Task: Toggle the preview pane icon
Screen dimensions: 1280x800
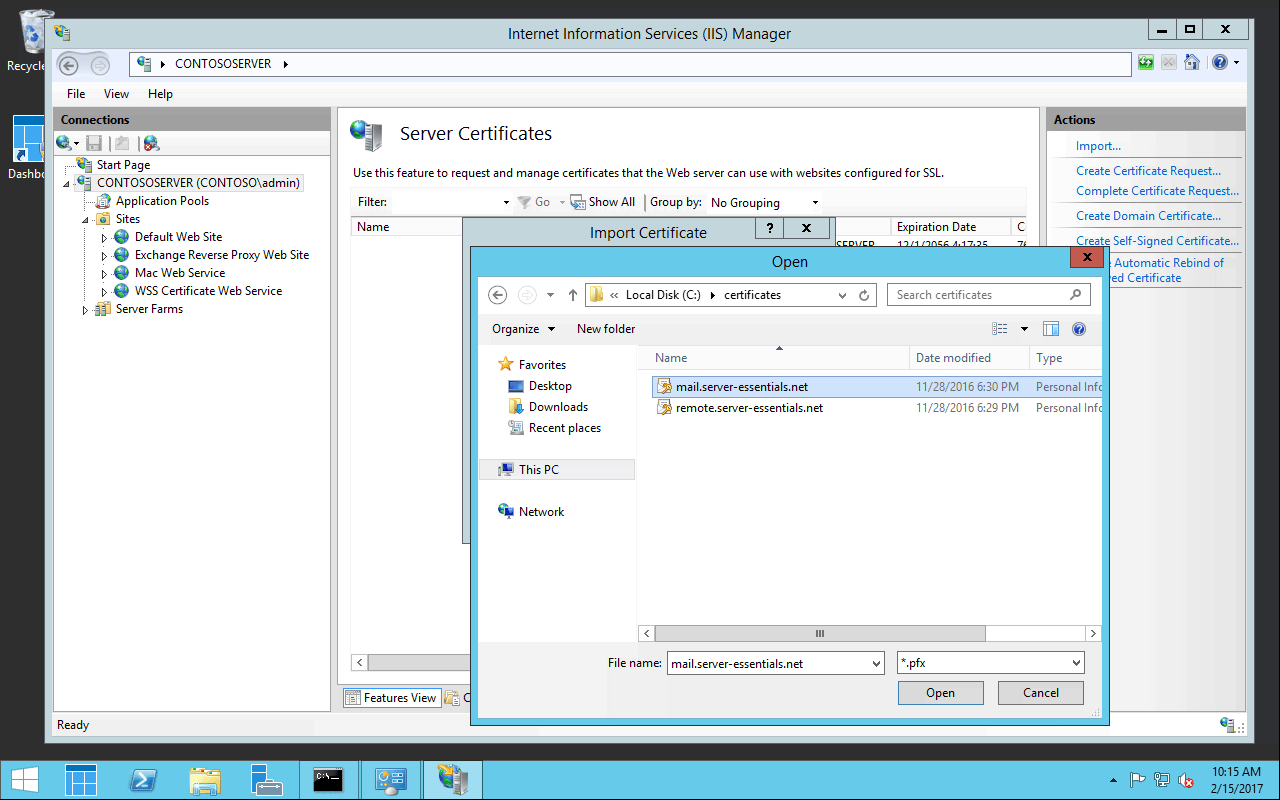Action: 1051,329
